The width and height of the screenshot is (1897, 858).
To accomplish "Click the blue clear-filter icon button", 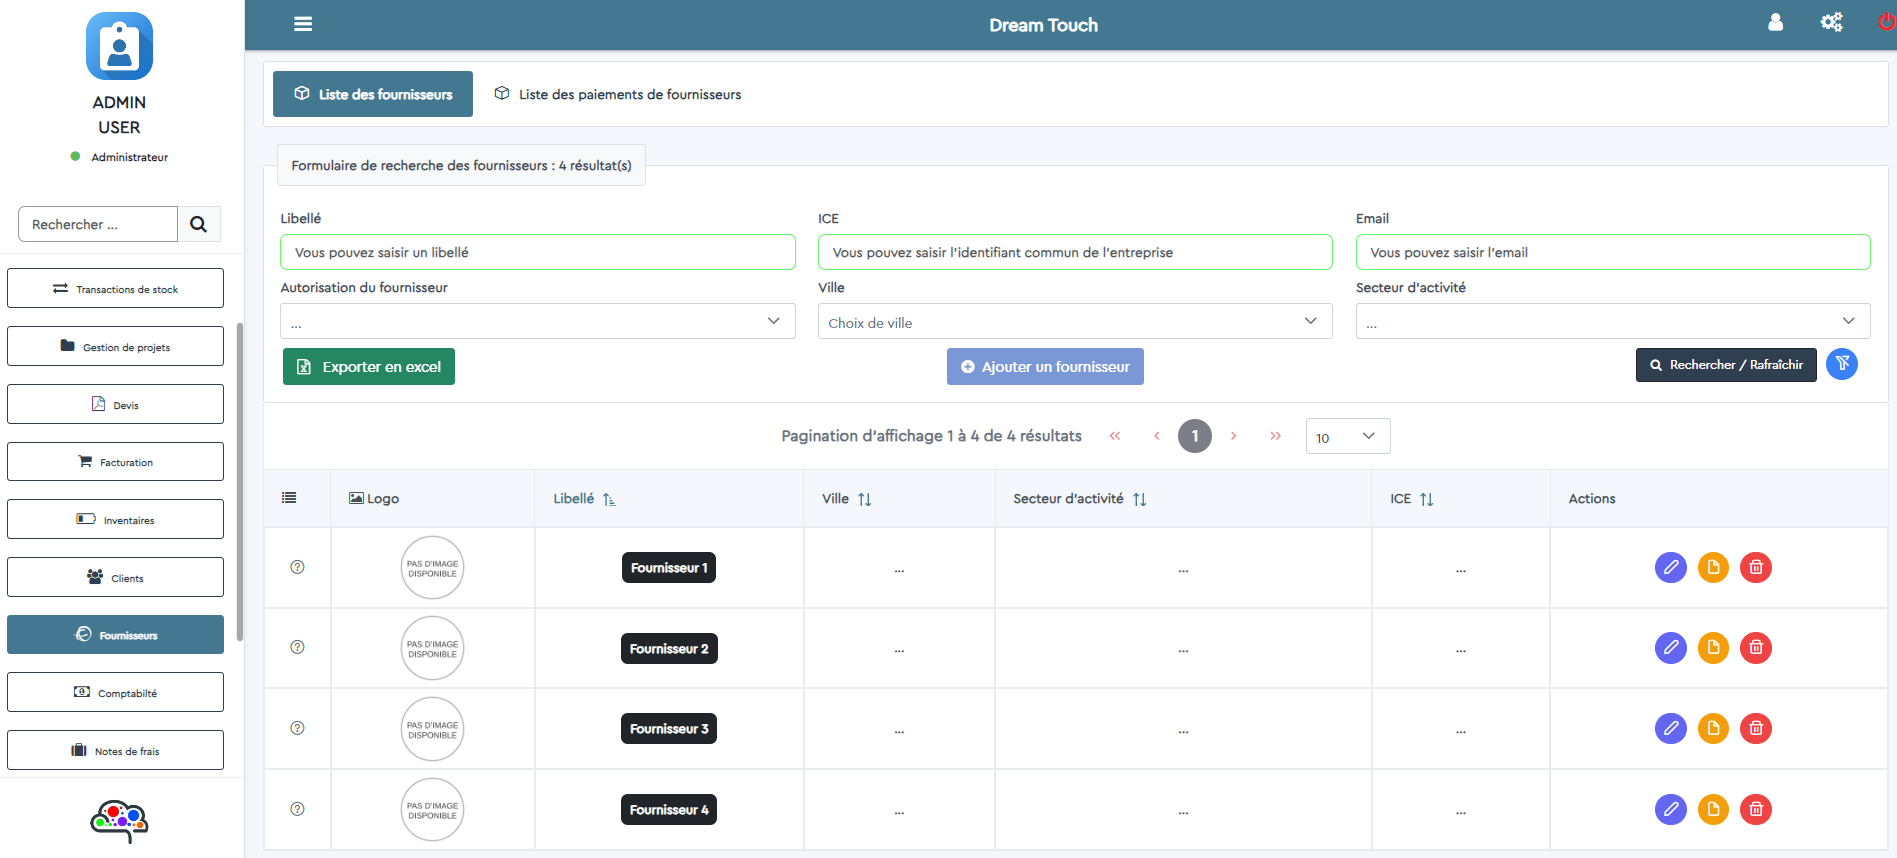I will 1841,364.
